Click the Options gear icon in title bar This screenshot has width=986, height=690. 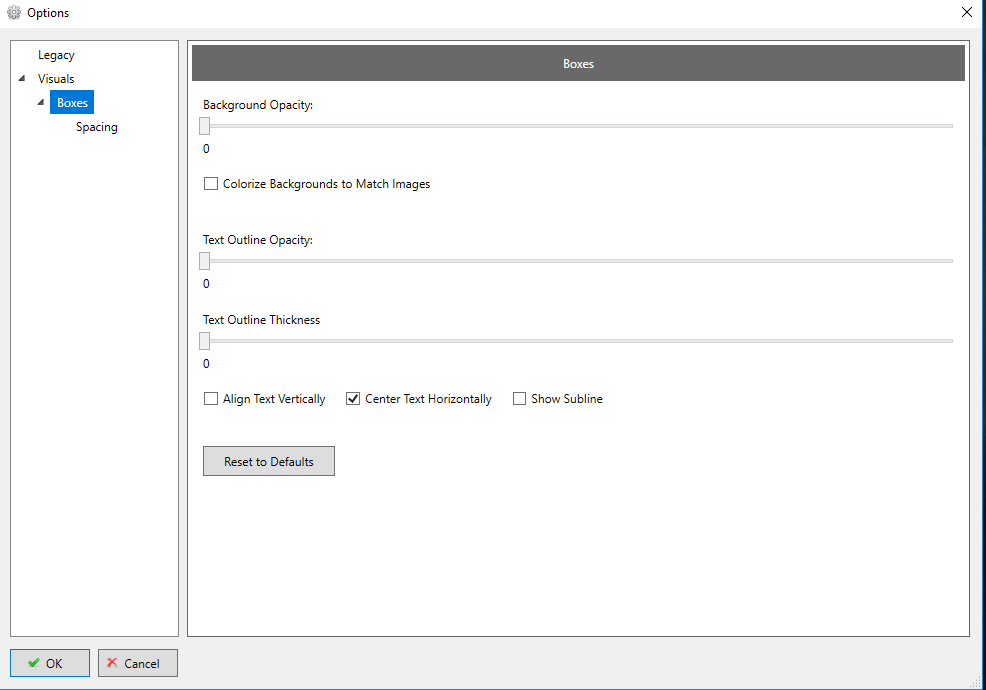(13, 13)
